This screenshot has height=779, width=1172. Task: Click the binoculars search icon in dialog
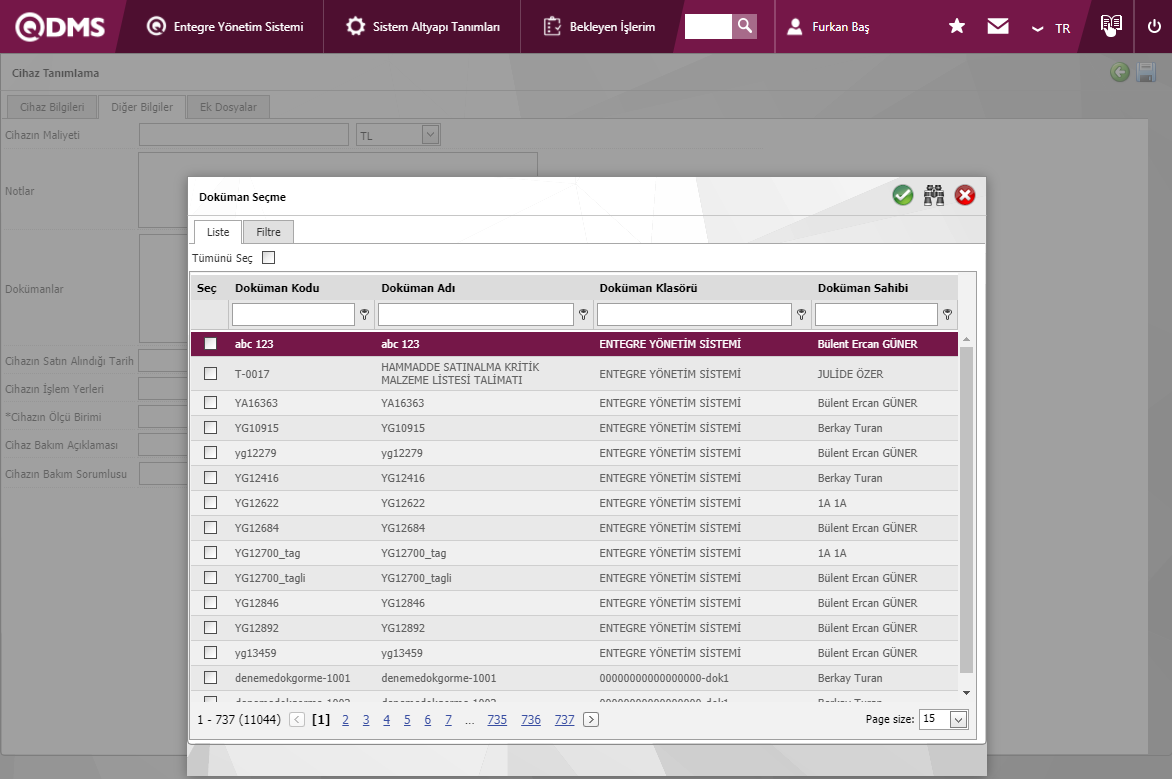tap(934, 196)
